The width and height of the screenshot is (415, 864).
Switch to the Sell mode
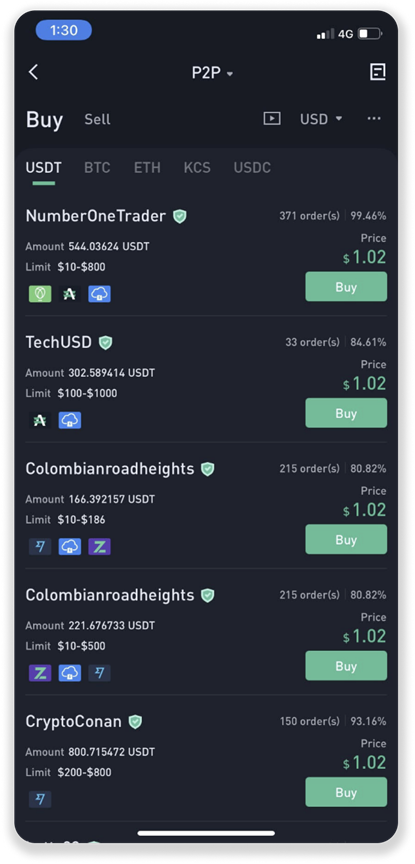click(x=98, y=120)
